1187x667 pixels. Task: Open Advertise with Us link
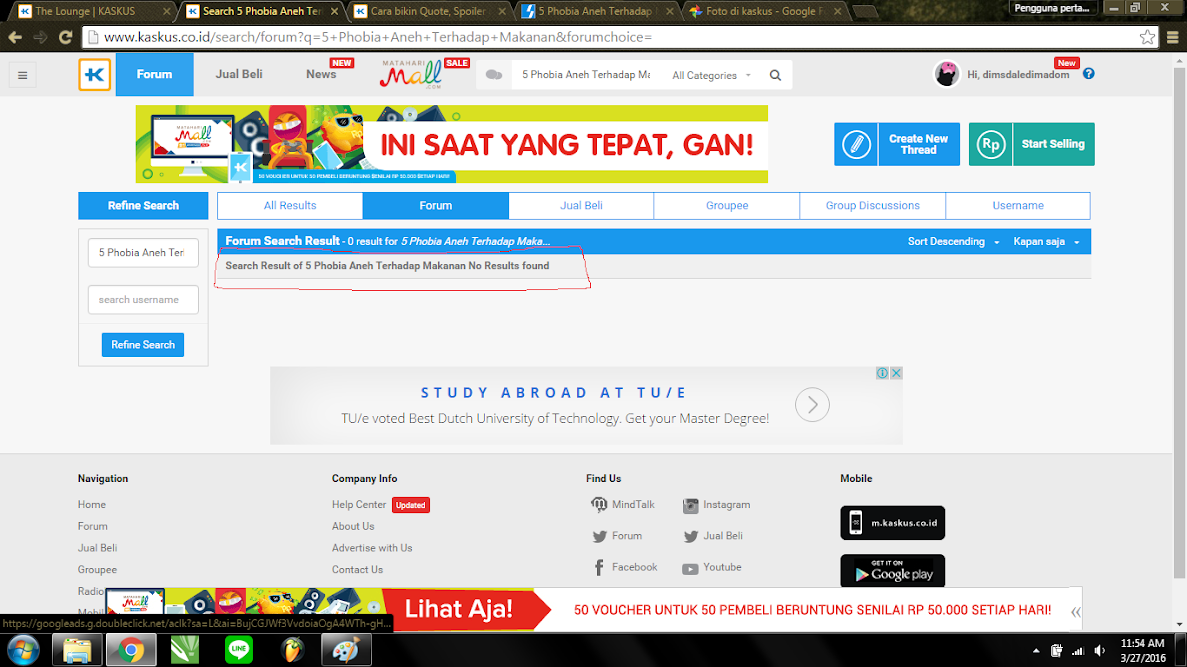click(372, 548)
